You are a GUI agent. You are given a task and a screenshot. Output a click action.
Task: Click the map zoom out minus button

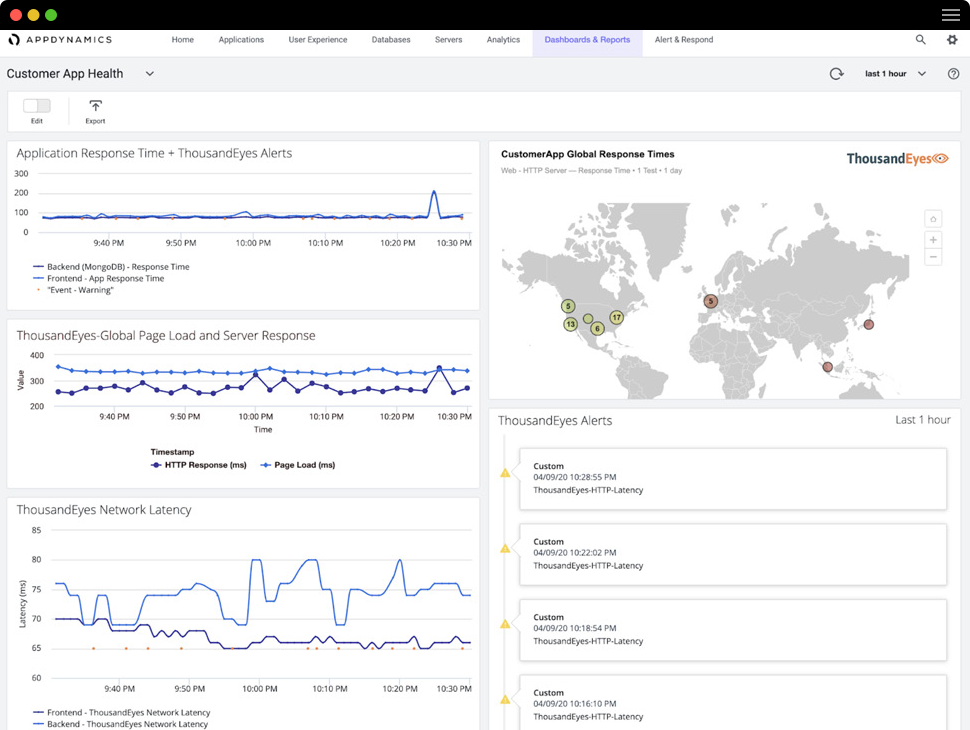coord(933,257)
